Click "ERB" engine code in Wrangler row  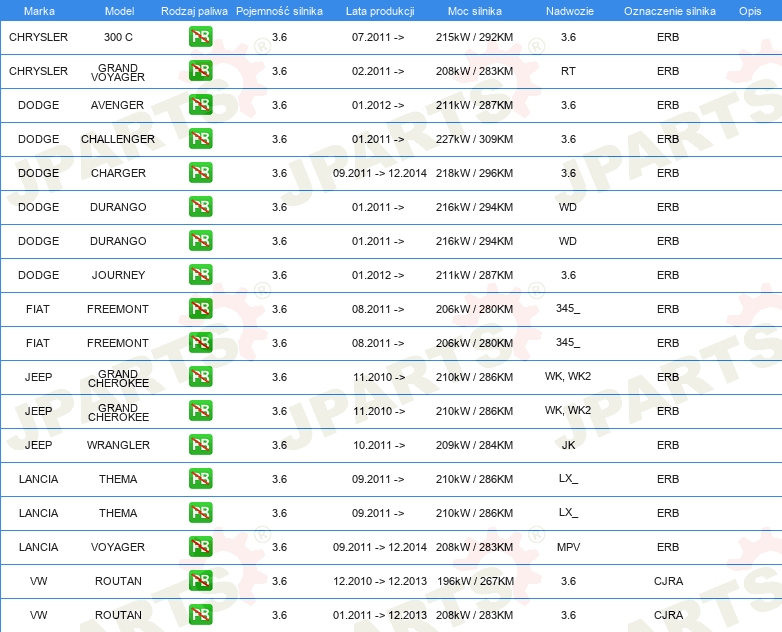click(x=668, y=445)
